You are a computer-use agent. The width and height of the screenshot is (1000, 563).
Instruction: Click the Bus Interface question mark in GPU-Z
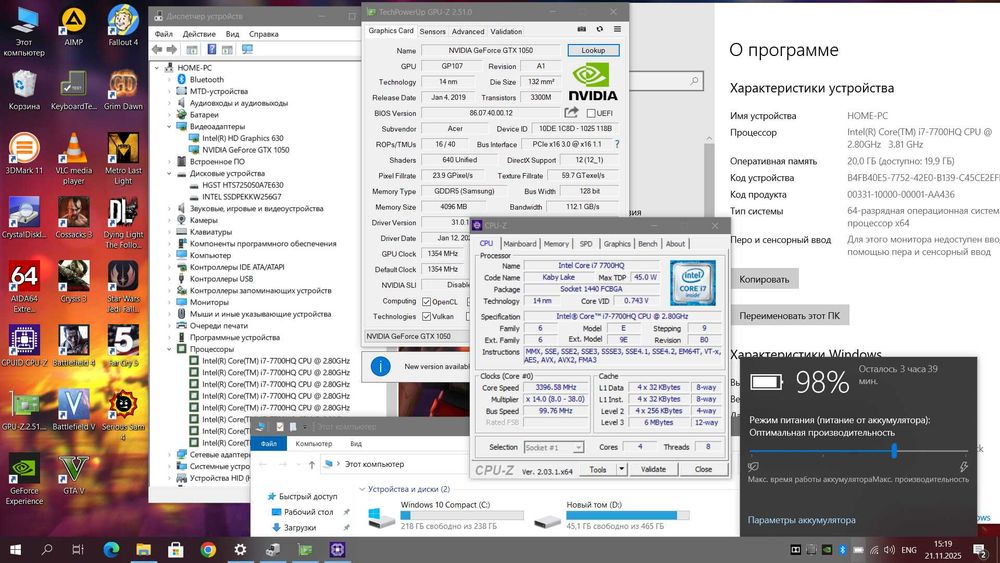(616, 144)
